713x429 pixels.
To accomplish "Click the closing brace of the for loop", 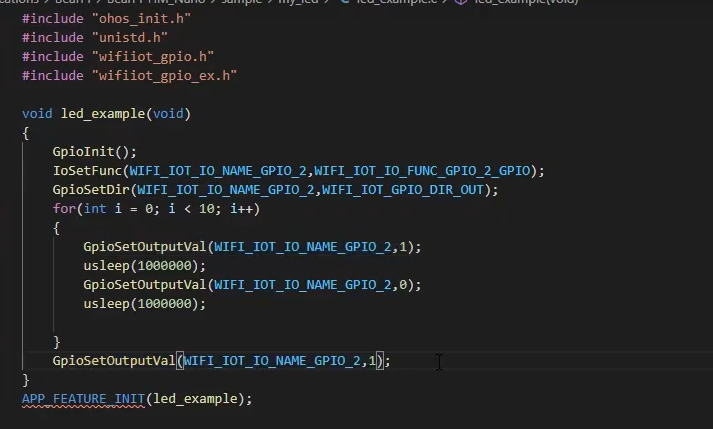I will [56, 342].
